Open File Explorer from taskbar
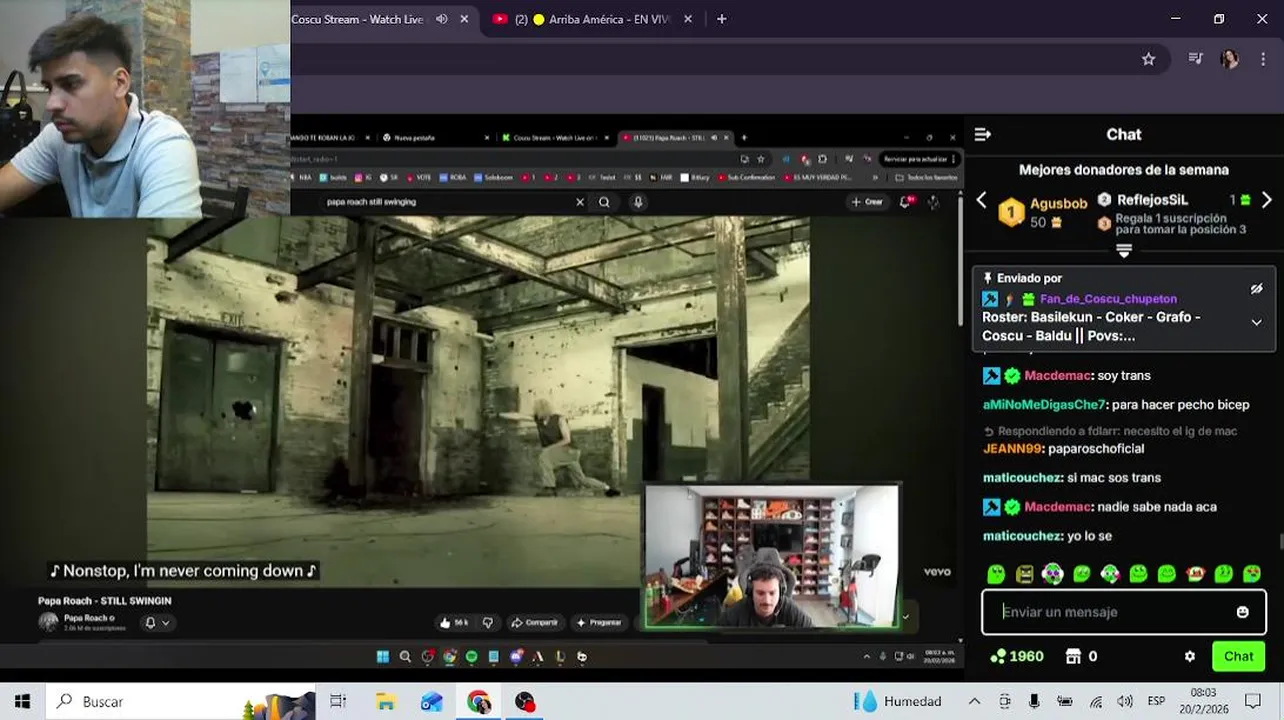The image size is (1284, 720). tap(385, 702)
